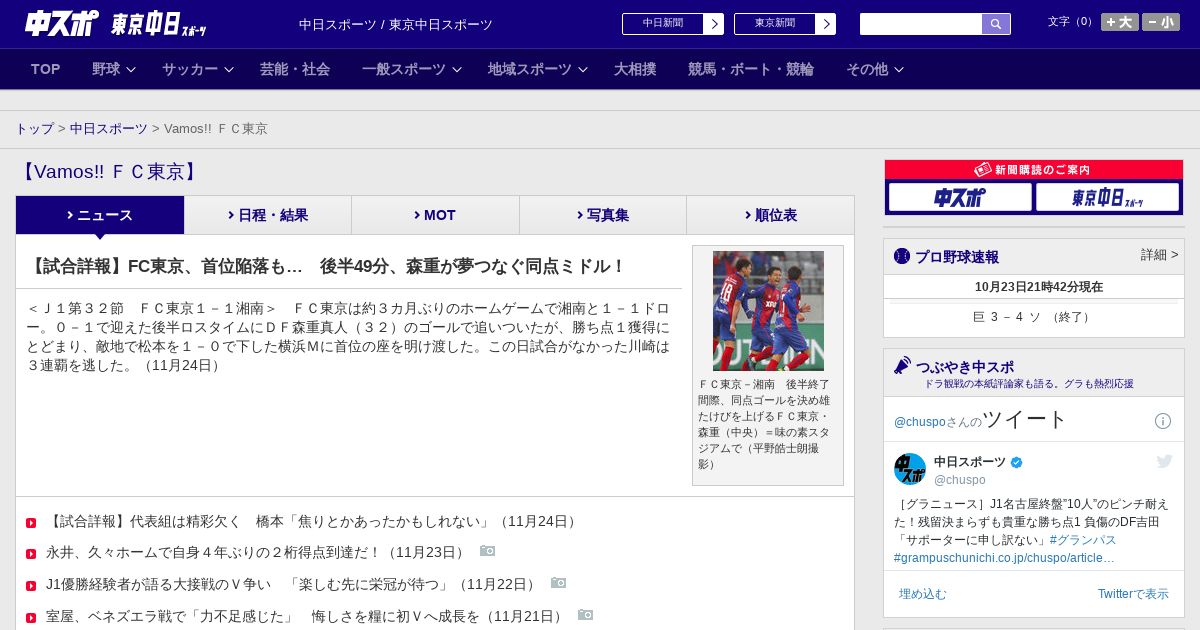Click 中日スポーツ / 東京中日スポーツ header text
Screen dimensions: 1200x630
coord(396,24)
